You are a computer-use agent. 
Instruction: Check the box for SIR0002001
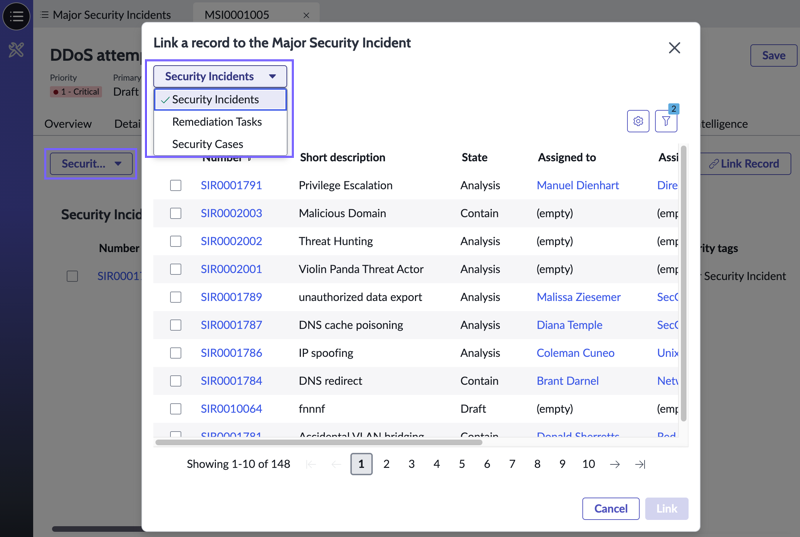tap(176, 269)
